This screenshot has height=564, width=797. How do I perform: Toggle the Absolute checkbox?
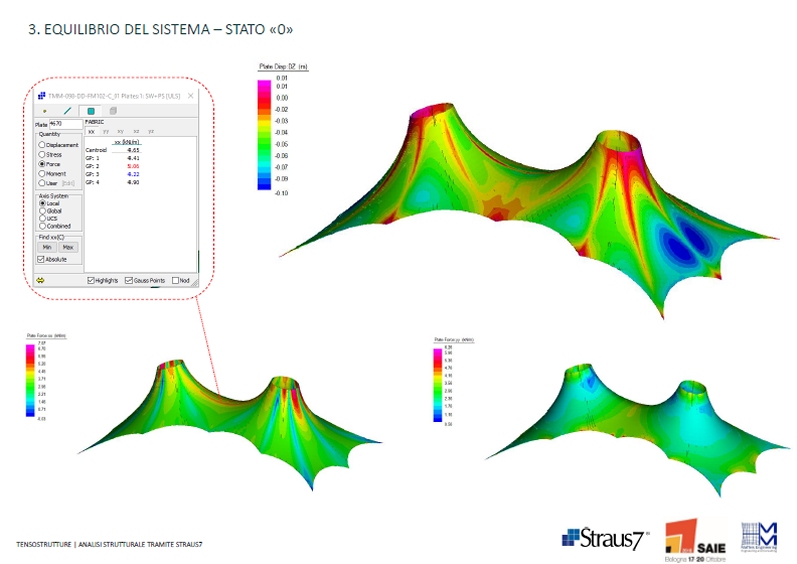coord(41,259)
